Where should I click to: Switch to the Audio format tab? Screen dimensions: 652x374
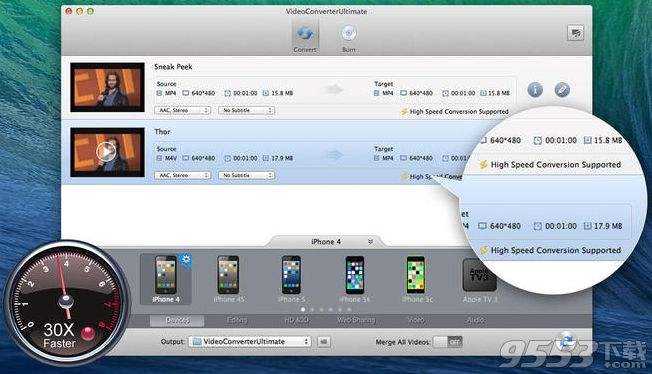(475, 320)
